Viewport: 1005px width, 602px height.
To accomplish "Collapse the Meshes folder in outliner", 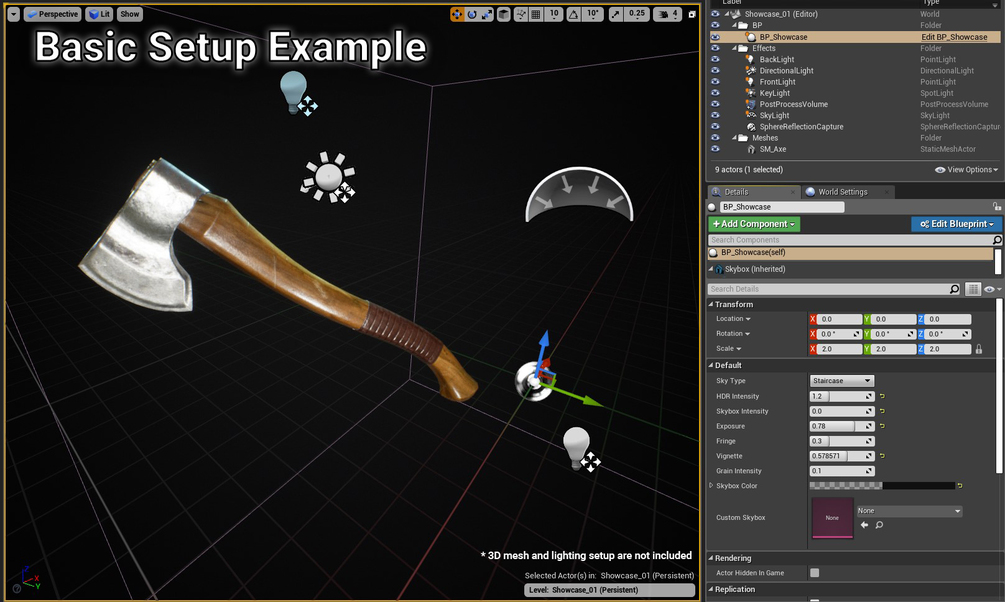I will click(x=735, y=138).
